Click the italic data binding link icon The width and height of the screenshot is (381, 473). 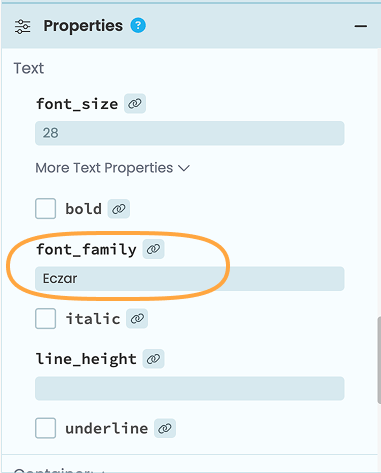(137, 319)
